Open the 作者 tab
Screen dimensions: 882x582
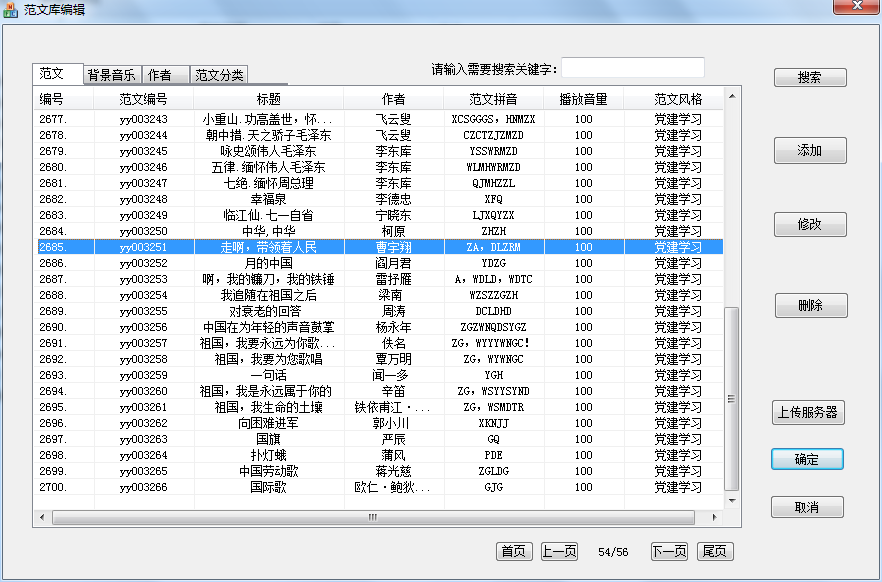pos(159,75)
